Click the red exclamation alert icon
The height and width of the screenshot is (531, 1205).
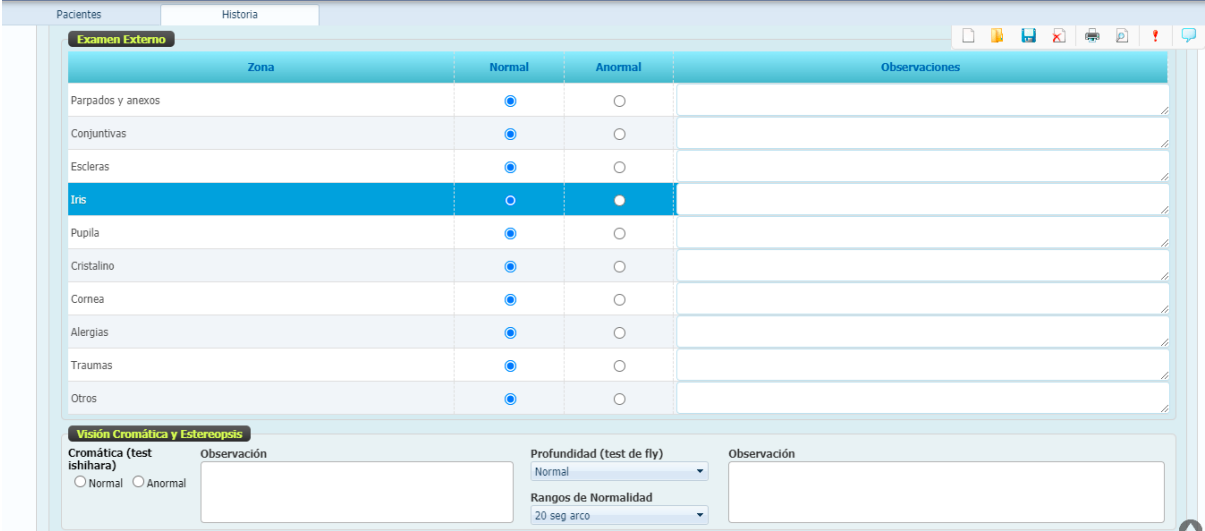tap(1155, 36)
